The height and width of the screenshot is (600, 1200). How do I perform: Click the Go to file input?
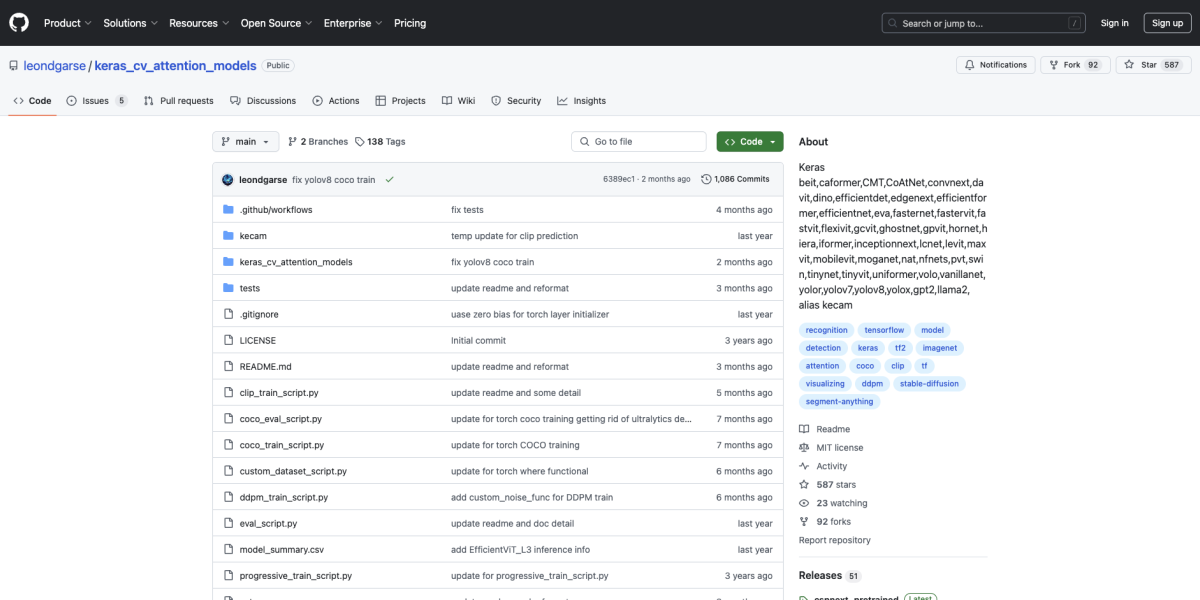click(x=640, y=142)
